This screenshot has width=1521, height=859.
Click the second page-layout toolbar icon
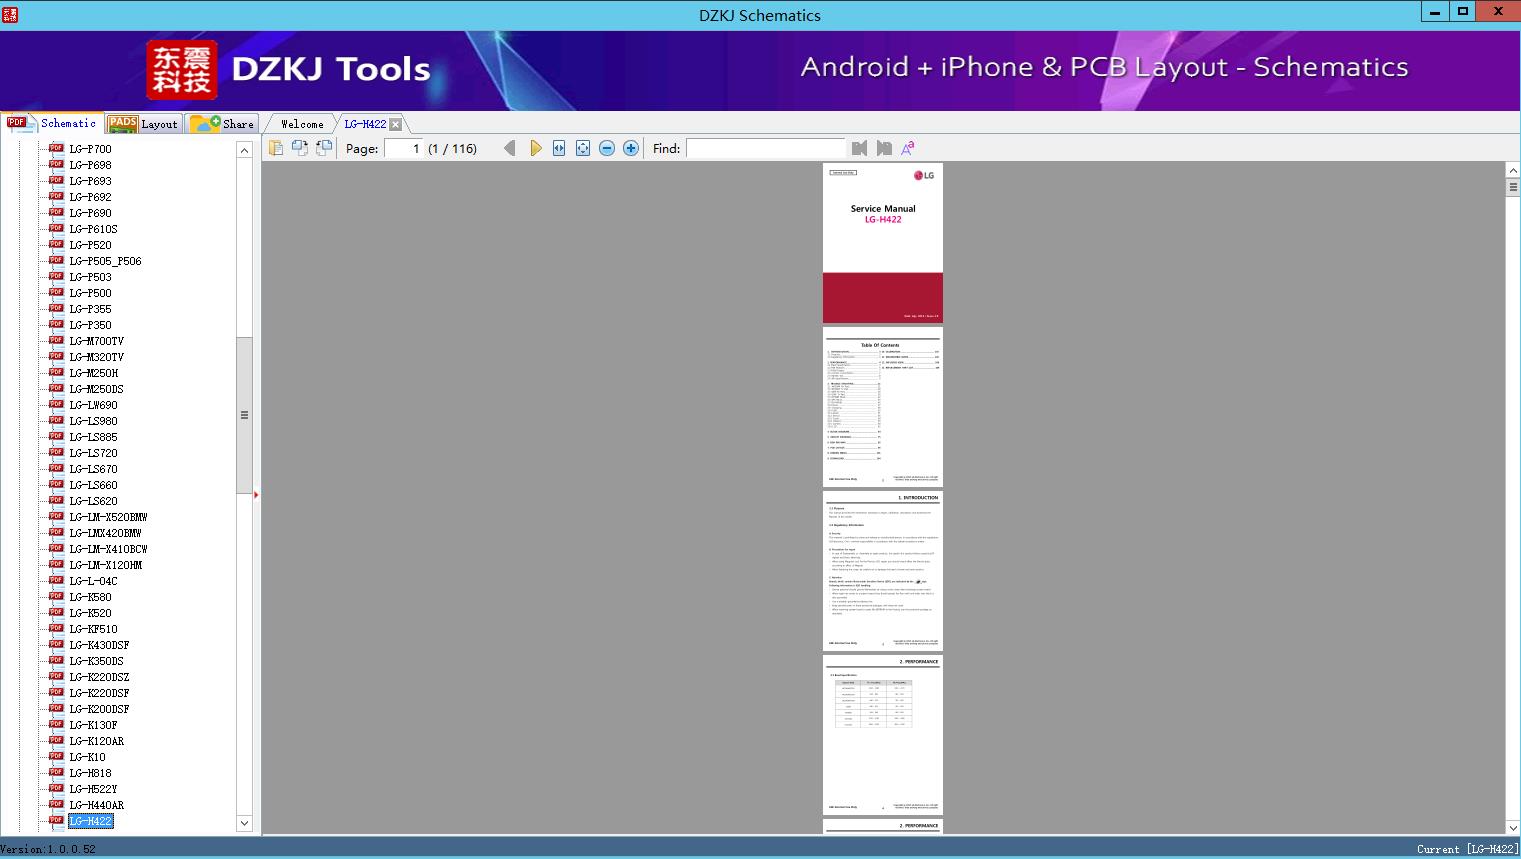[x=300, y=148]
